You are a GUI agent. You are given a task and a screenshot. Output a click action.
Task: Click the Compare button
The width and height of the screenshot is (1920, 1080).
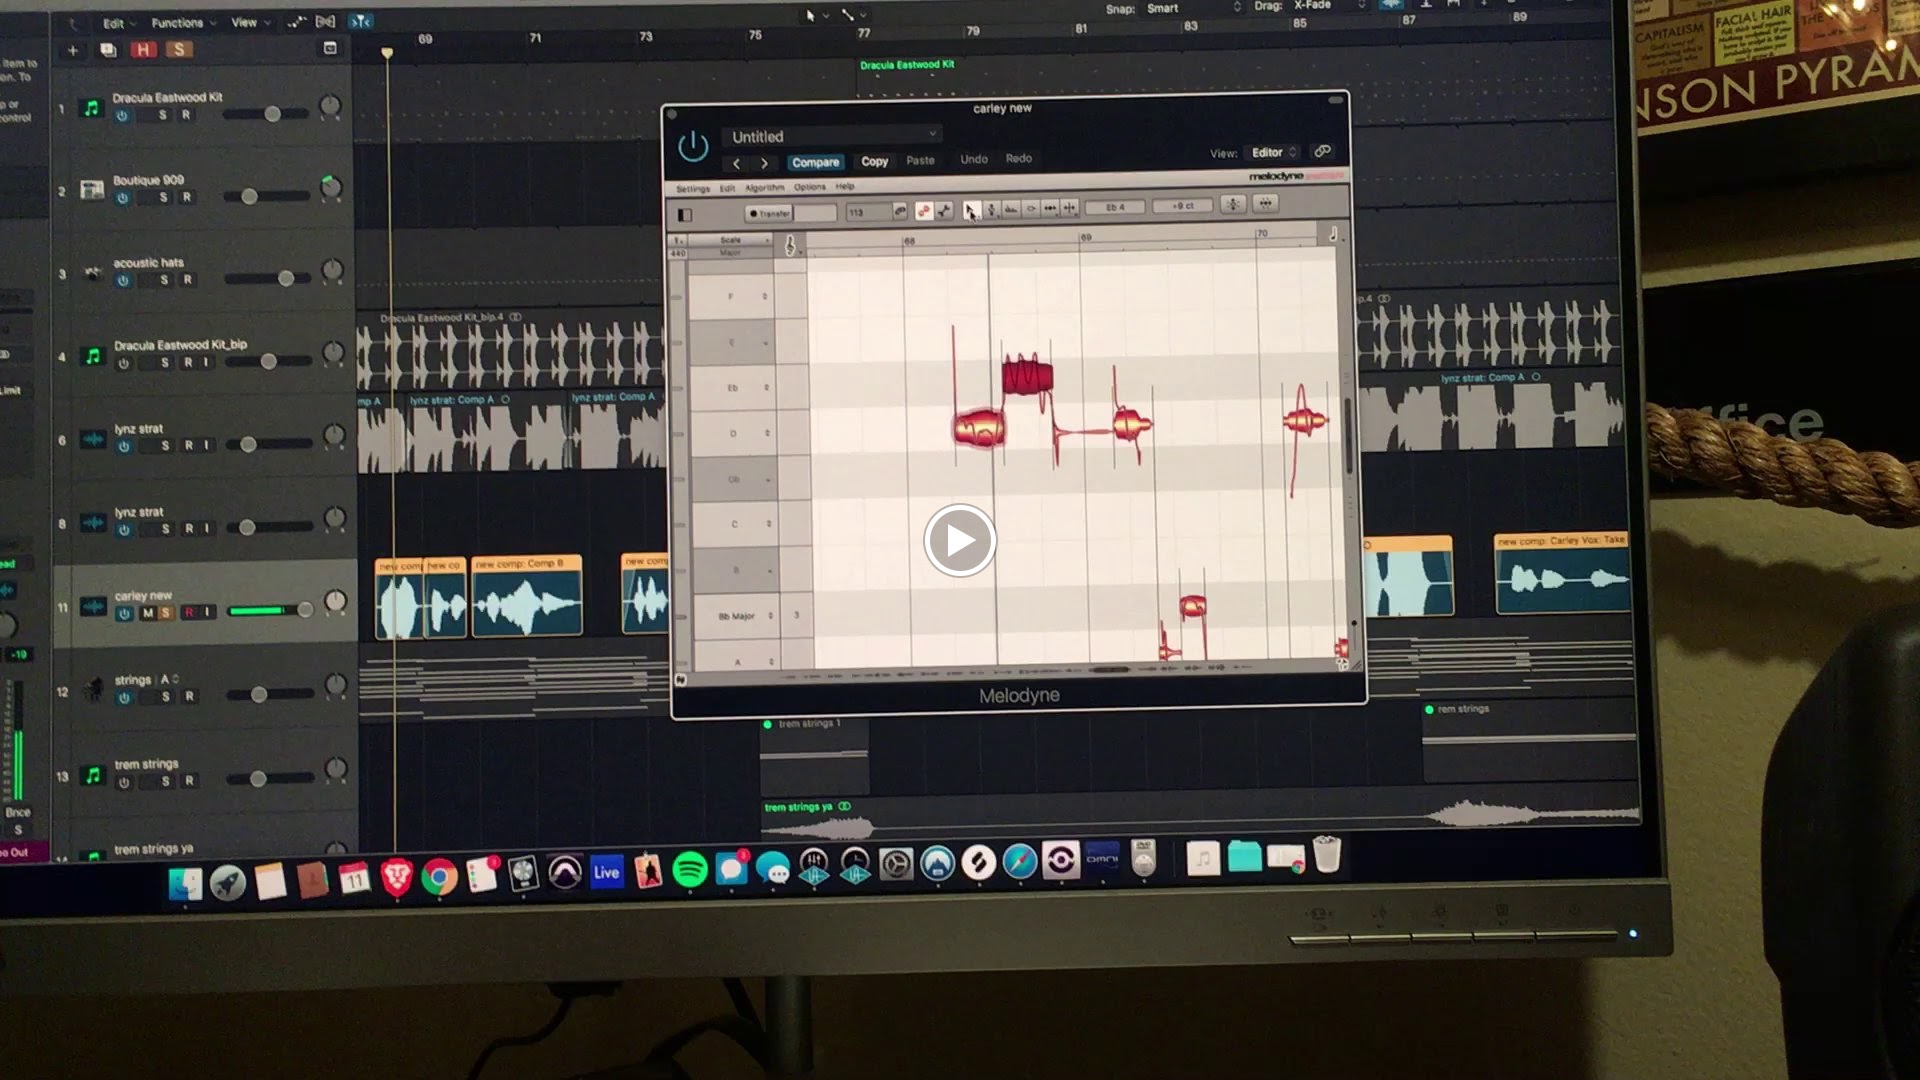(815, 162)
